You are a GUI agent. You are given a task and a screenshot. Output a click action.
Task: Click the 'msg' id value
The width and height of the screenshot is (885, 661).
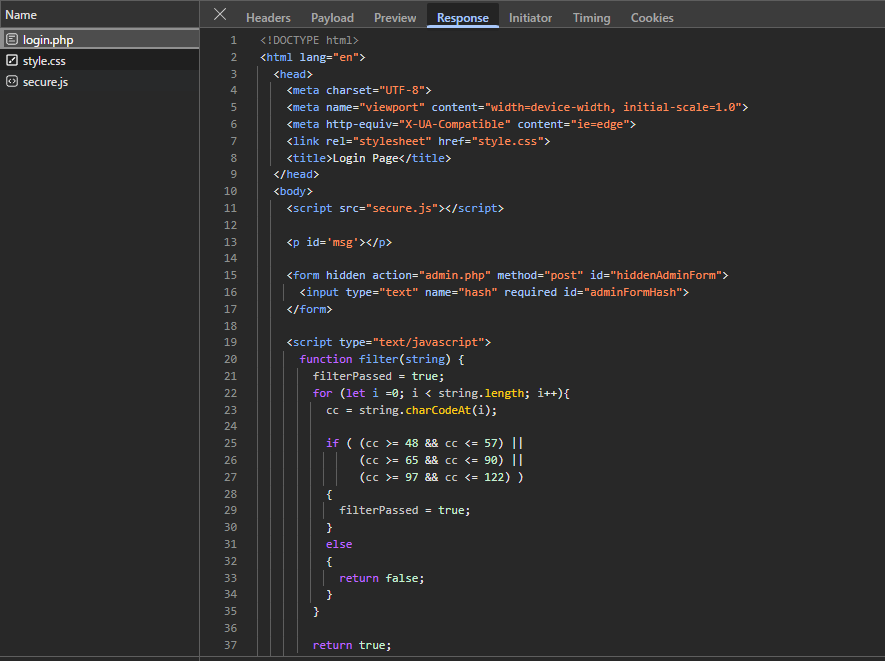[343, 242]
